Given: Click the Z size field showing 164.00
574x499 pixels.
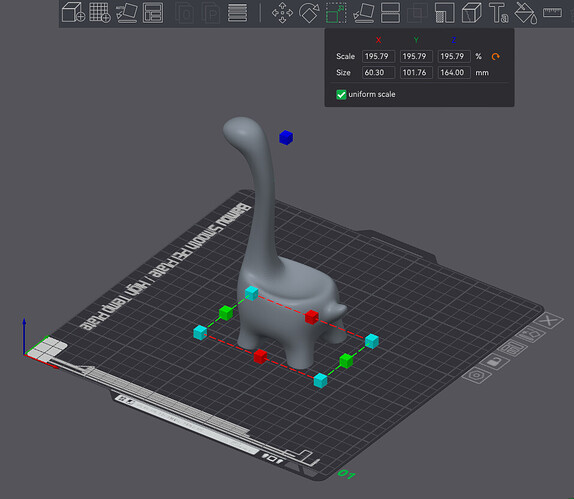Looking at the screenshot, I should [454, 72].
